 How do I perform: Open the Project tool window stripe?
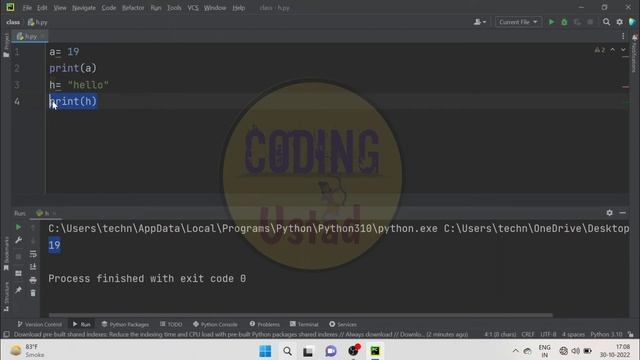click(x=6, y=45)
